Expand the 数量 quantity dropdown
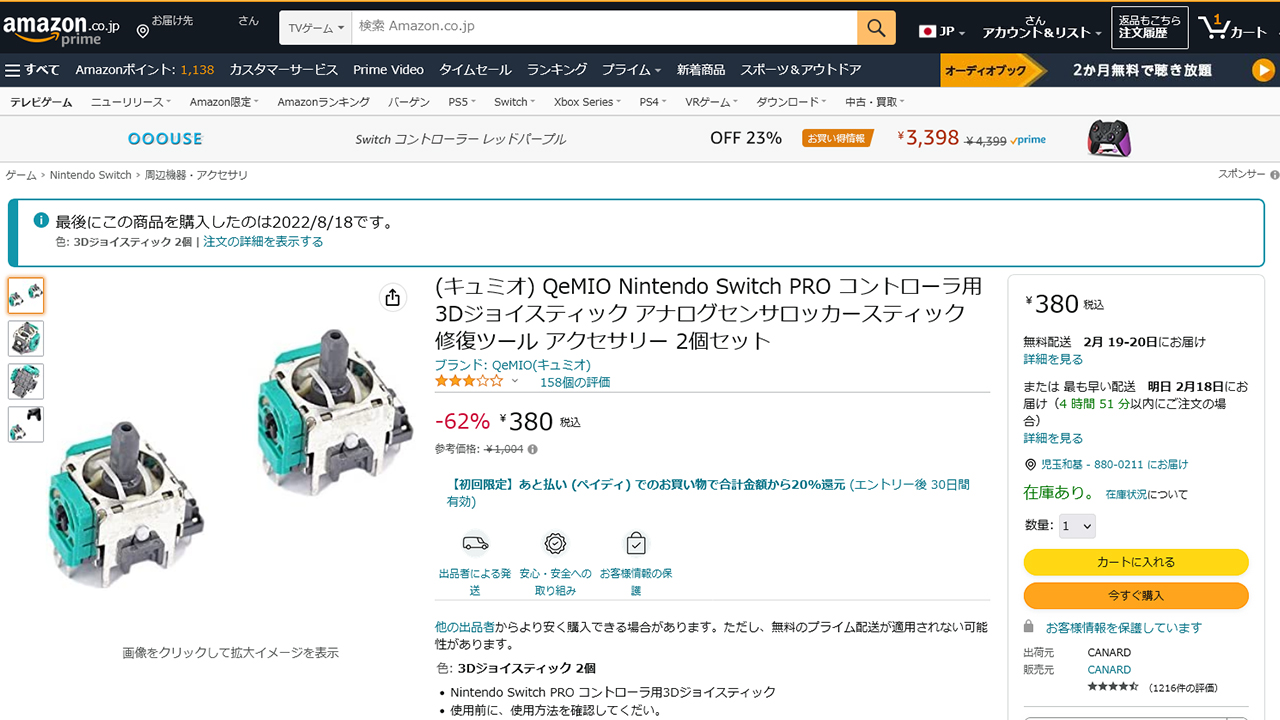Image resolution: width=1280 pixels, height=720 pixels. point(1077,526)
